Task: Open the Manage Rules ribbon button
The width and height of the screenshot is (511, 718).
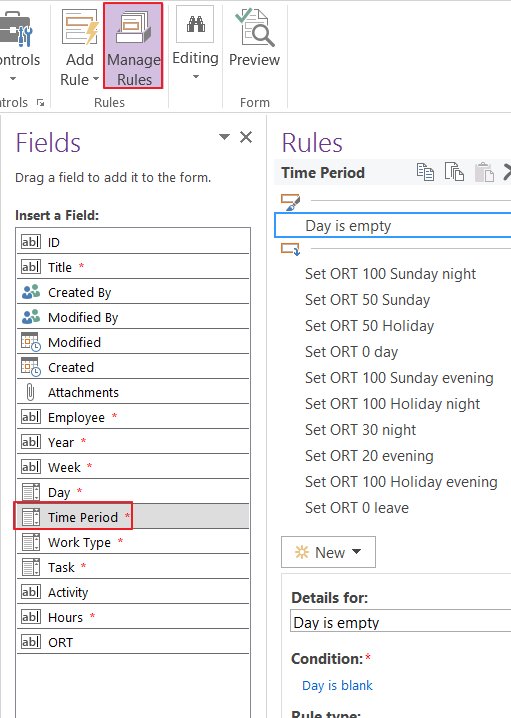Action: click(133, 46)
